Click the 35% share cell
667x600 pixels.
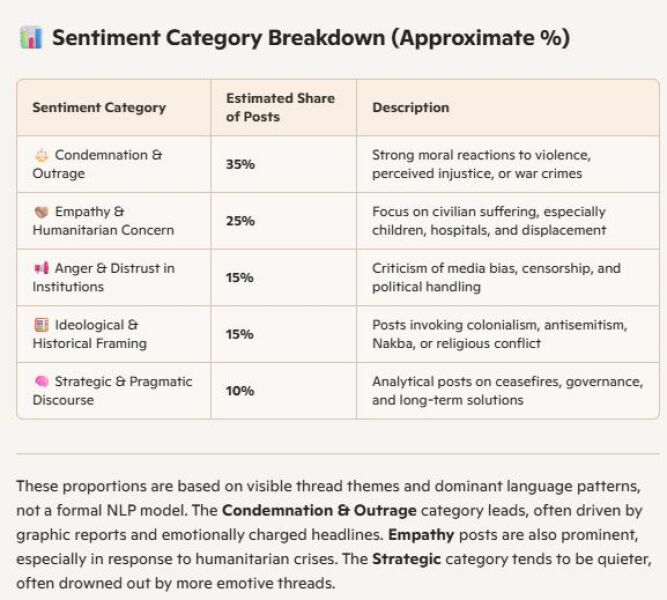pyautogui.click(x=240, y=164)
